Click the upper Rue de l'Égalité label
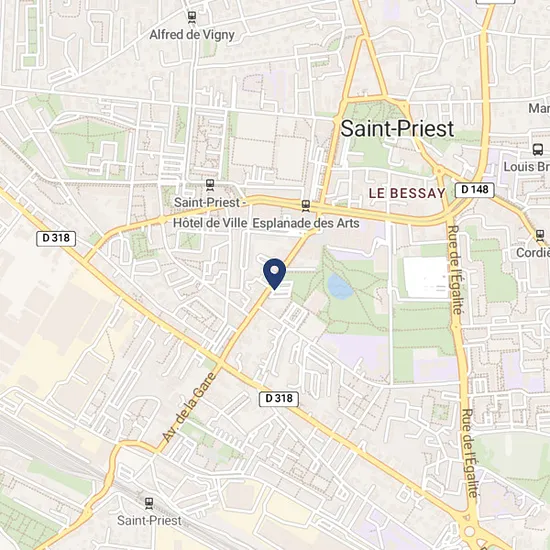550x550 pixels. pyautogui.click(x=455, y=270)
